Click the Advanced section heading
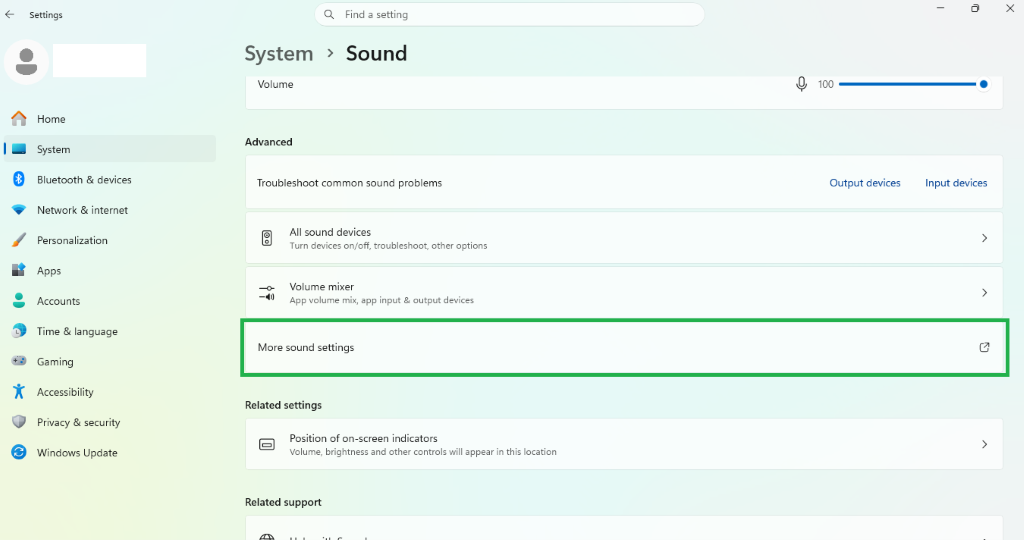 click(268, 142)
